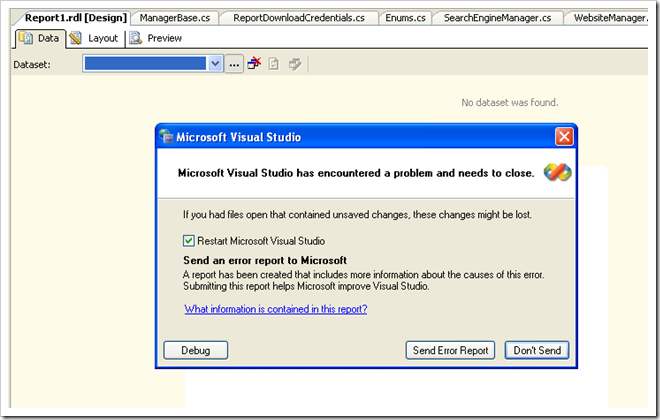Uncheck Restart Microsoft Visual Studio checkbox
This screenshot has width=660, height=420.
click(x=189, y=241)
